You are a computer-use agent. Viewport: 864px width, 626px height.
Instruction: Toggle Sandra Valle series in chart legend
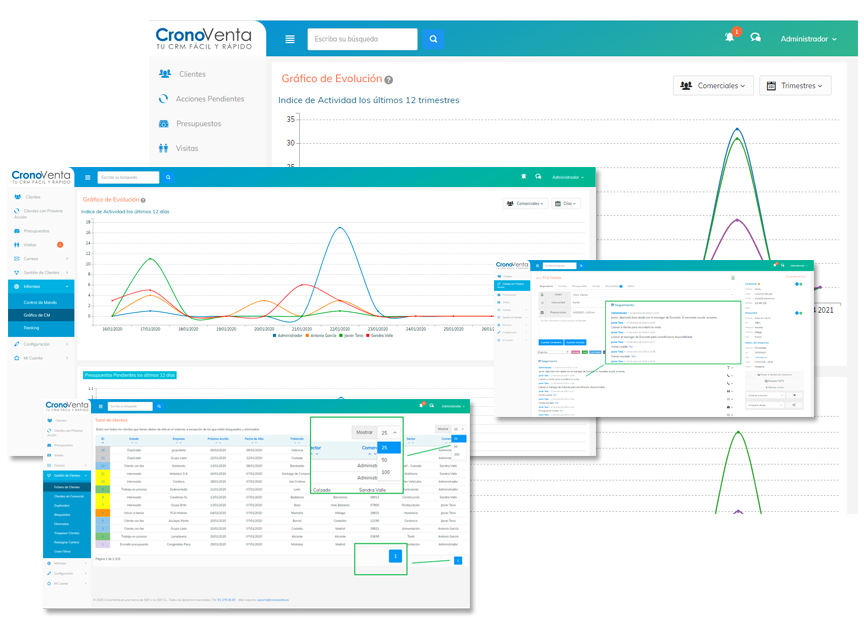click(379, 335)
